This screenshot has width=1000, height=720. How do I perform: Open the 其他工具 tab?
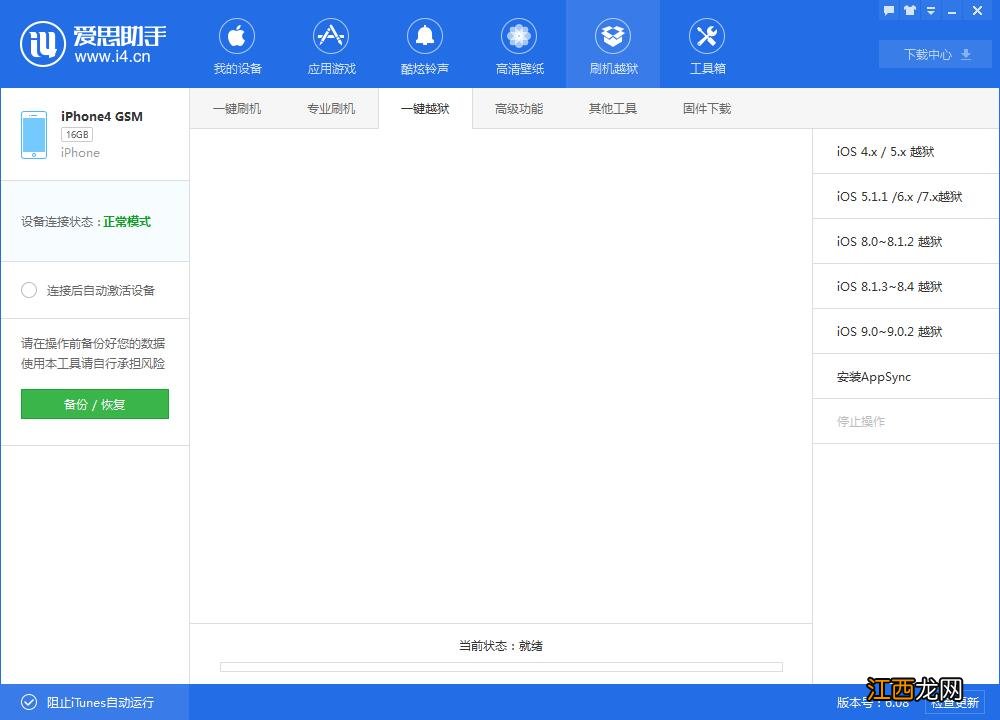[613, 108]
